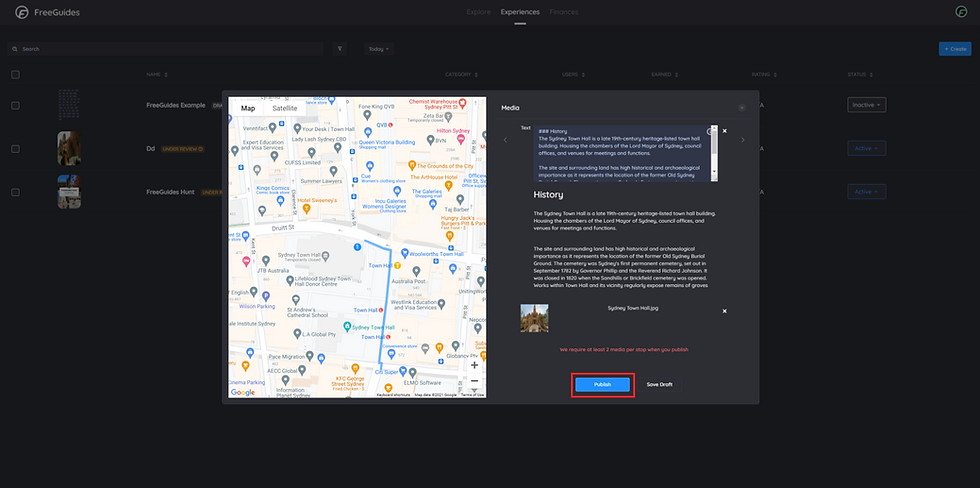This screenshot has width=980, height=488.
Task: Click the FreeGuides logo icon
Action: click(22, 12)
